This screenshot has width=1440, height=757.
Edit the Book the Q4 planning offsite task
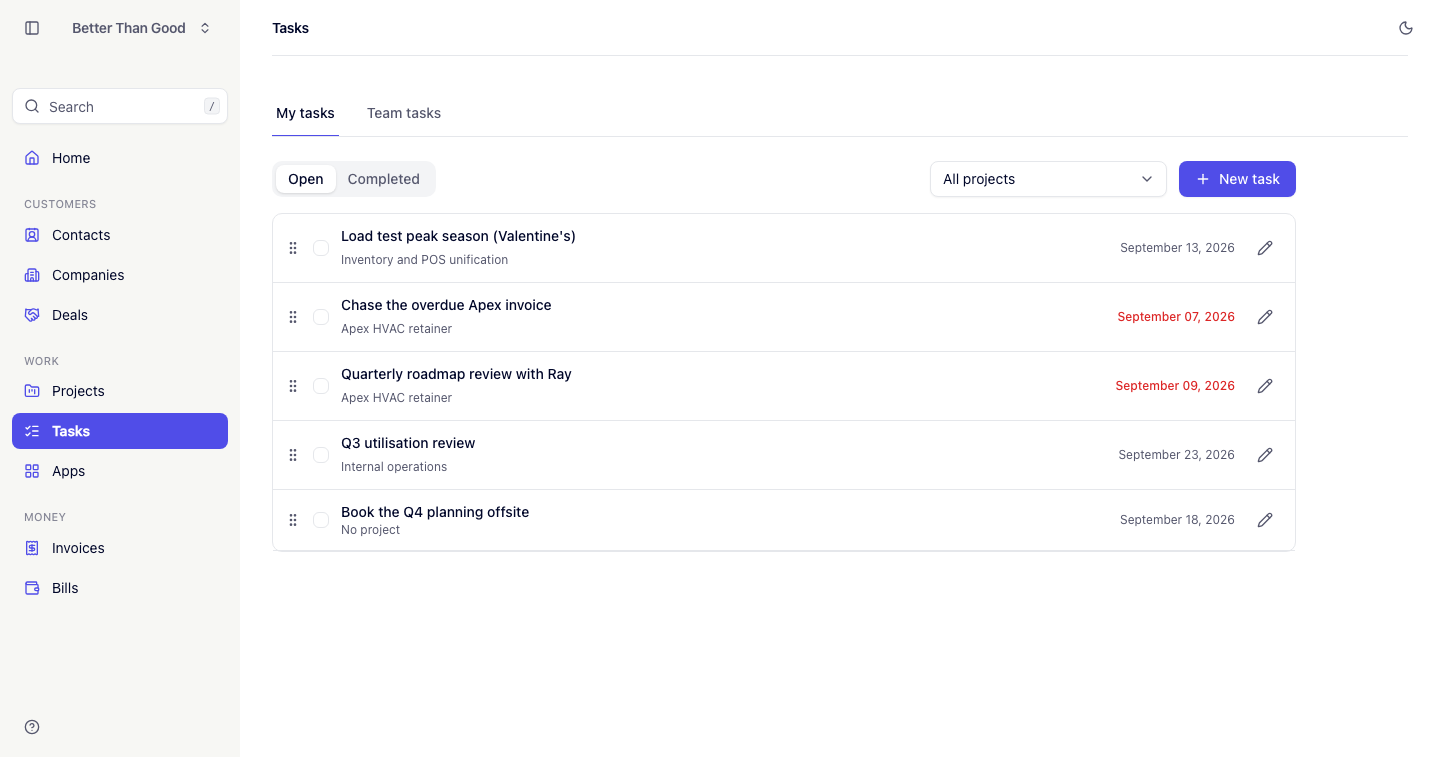pos(1265,520)
